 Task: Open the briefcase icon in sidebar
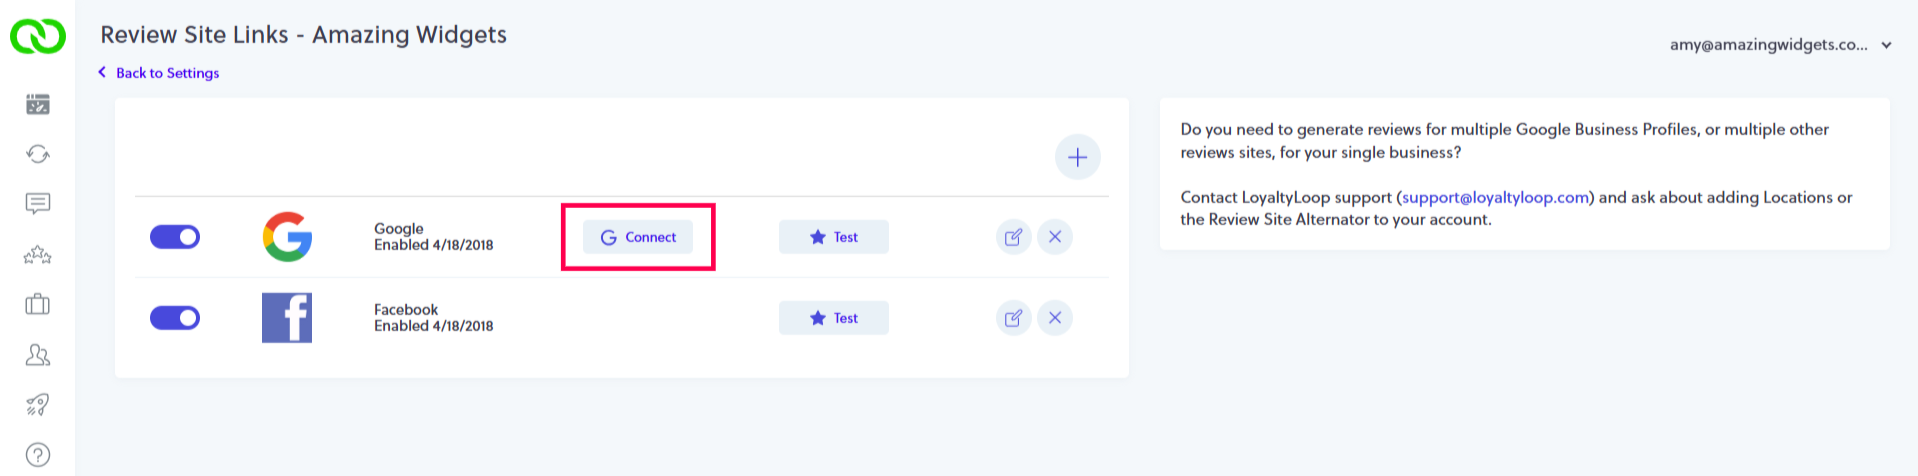coord(38,304)
